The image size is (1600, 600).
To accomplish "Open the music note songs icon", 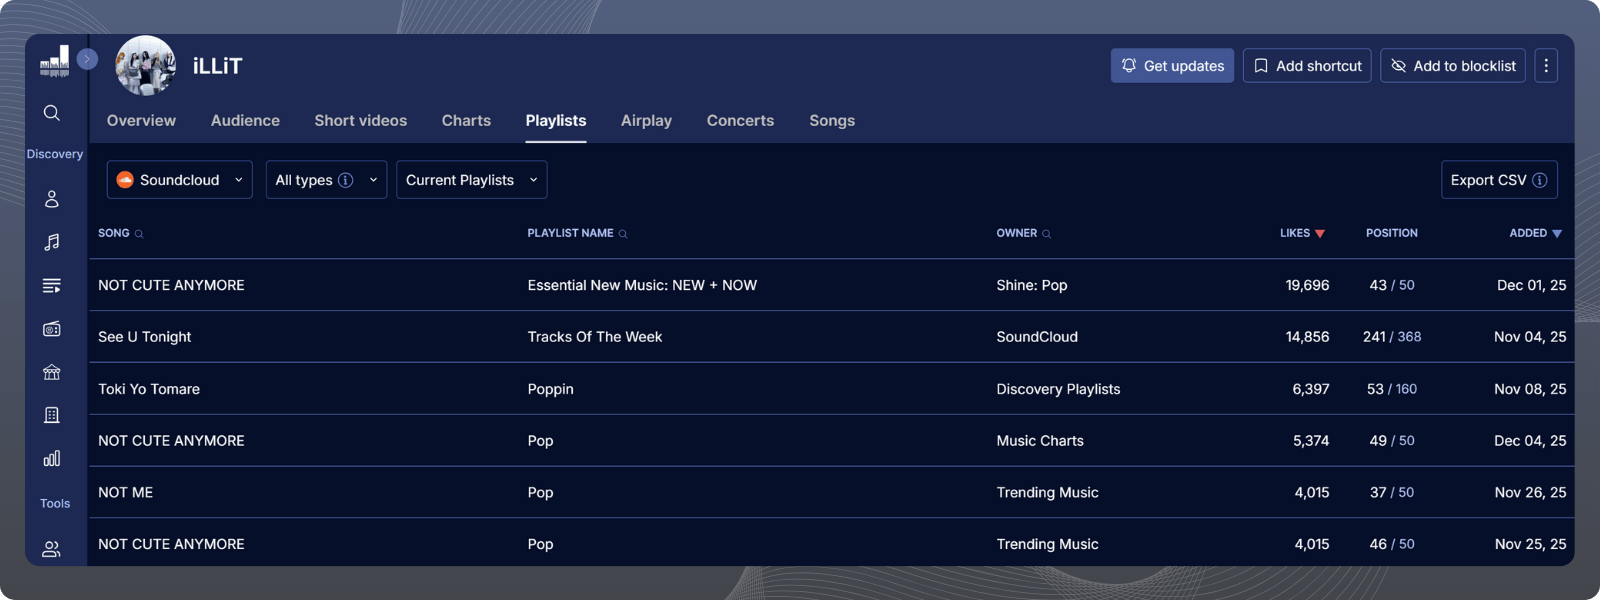I will click(52, 242).
